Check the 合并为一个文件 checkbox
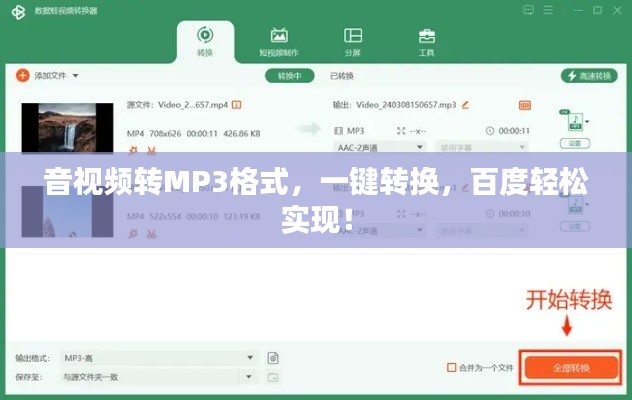This screenshot has width=632, height=400. click(451, 367)
